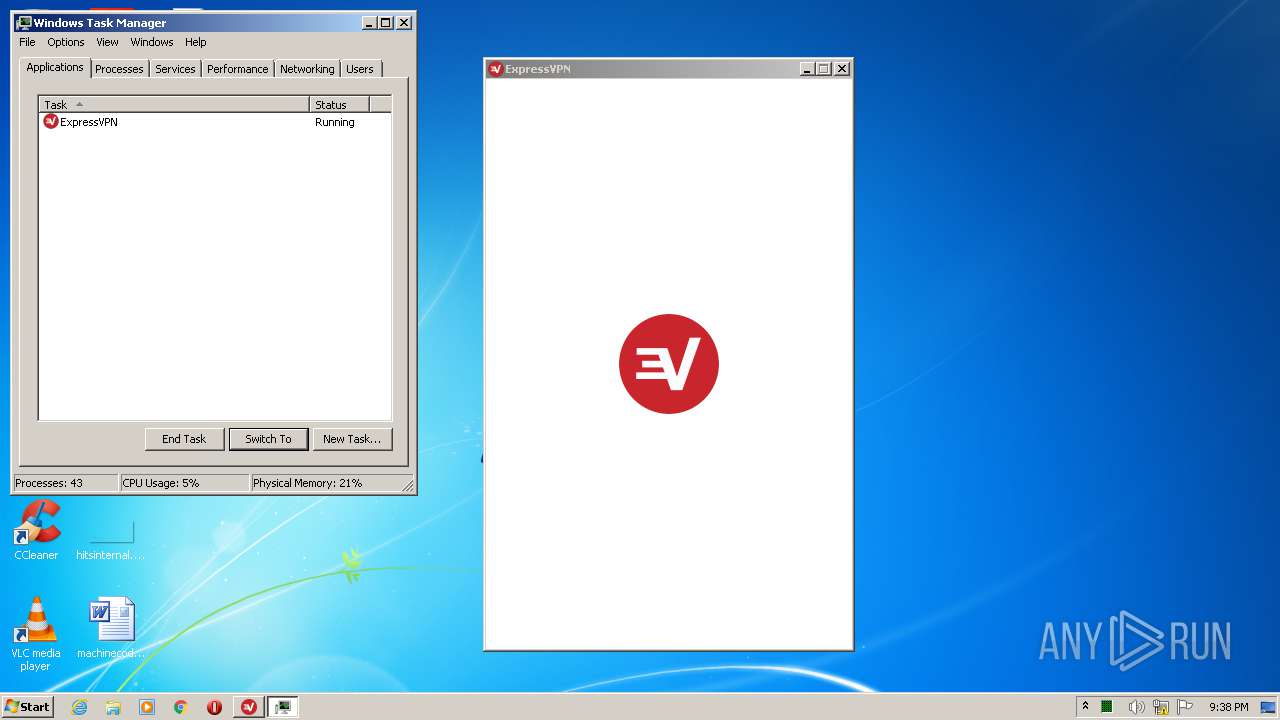Image resolution: width=1280 pixels, height=720 pixels.
Task: Show hidden tray icons arrow
Action: [x=1085, y=707]
